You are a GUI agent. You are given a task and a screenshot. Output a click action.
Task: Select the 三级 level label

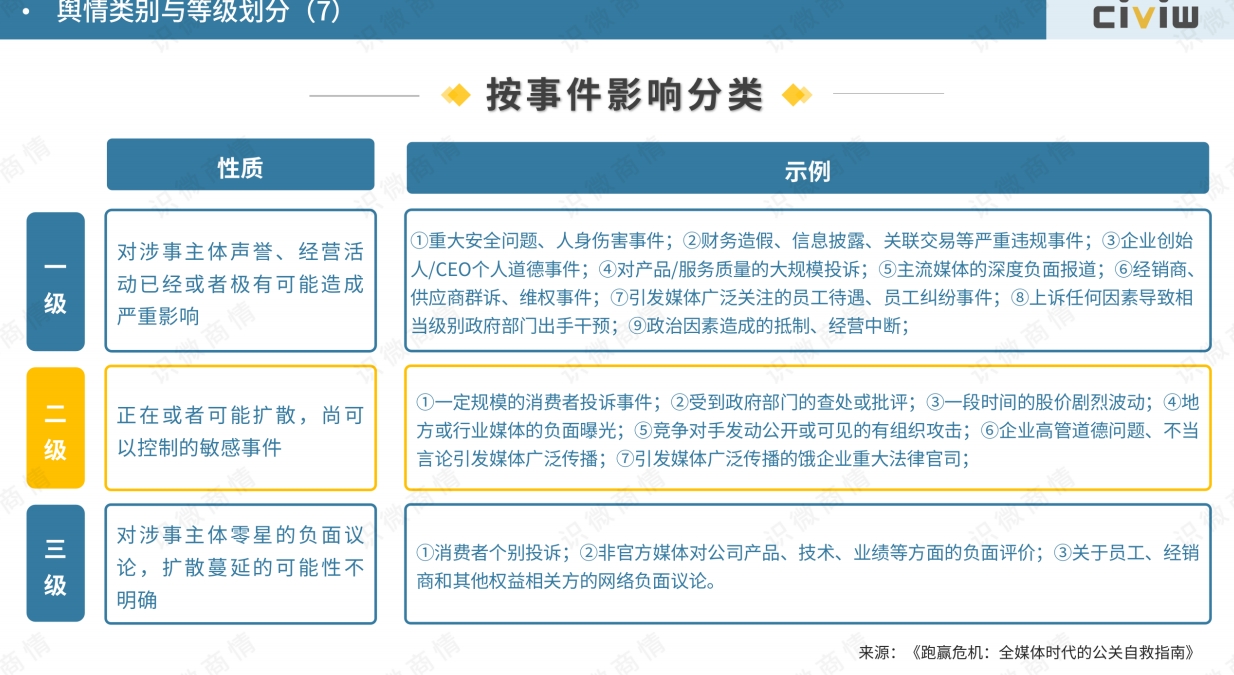[x=55, y=564]
